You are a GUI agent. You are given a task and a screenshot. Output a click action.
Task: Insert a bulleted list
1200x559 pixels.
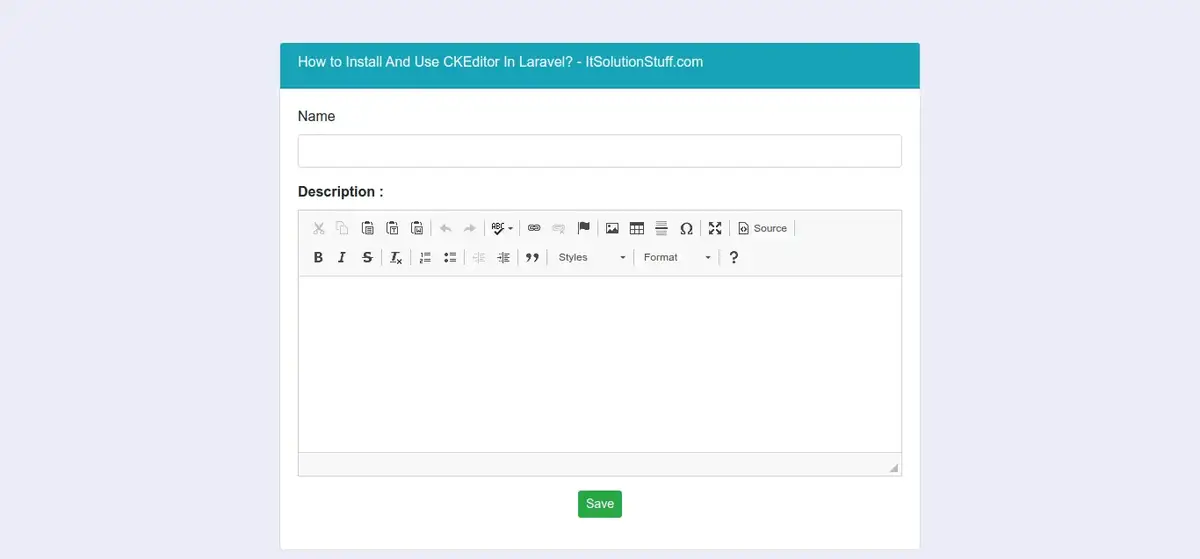450,258
